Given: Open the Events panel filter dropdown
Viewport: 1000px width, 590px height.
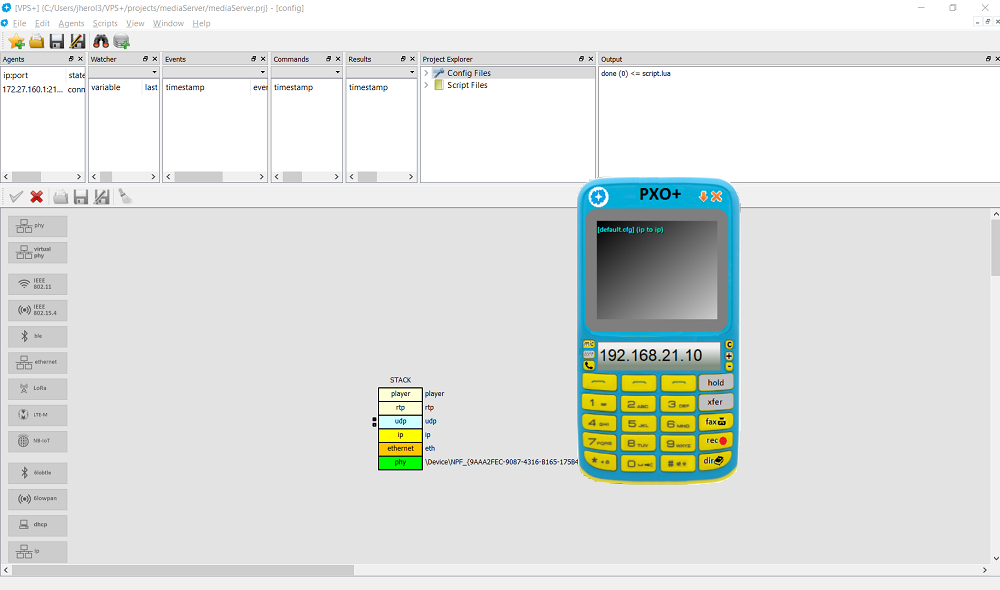Looking at the screenshot, I should (x=262, y=72).
